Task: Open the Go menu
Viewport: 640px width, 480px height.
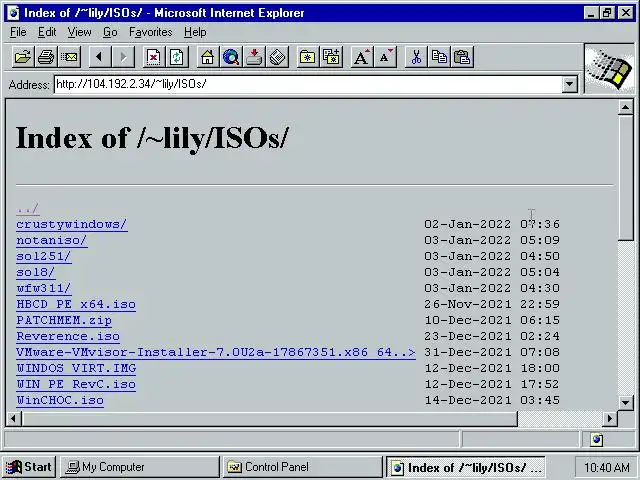Action: click(110, 32)
